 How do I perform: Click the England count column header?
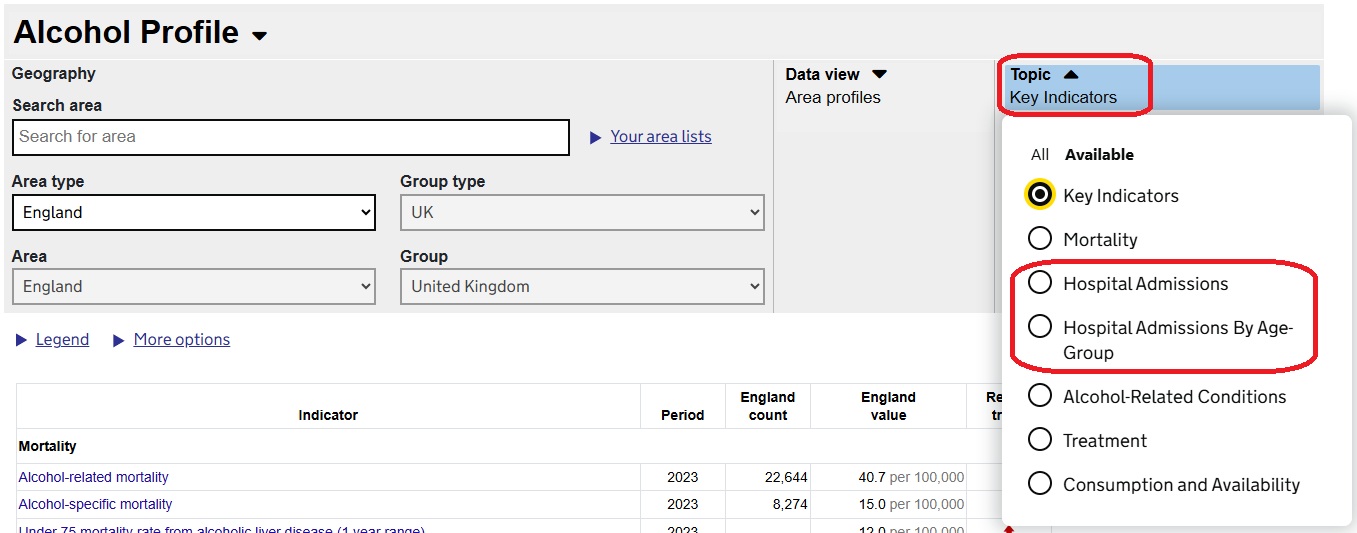768,406
